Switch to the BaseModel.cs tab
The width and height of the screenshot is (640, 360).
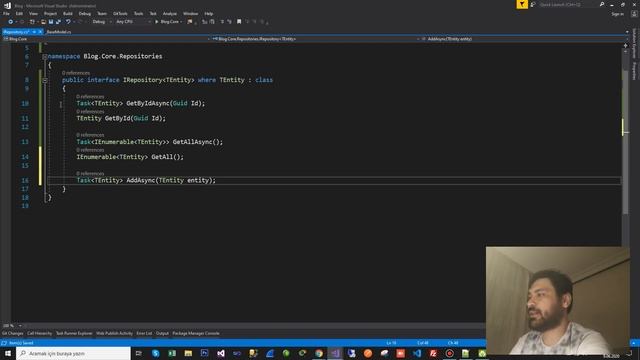click(59, 32)
